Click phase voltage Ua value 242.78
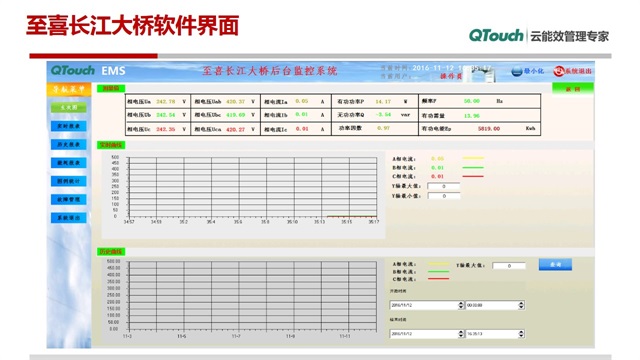The height and width of the screenshot is (360, 640). [x=165, y=101]
